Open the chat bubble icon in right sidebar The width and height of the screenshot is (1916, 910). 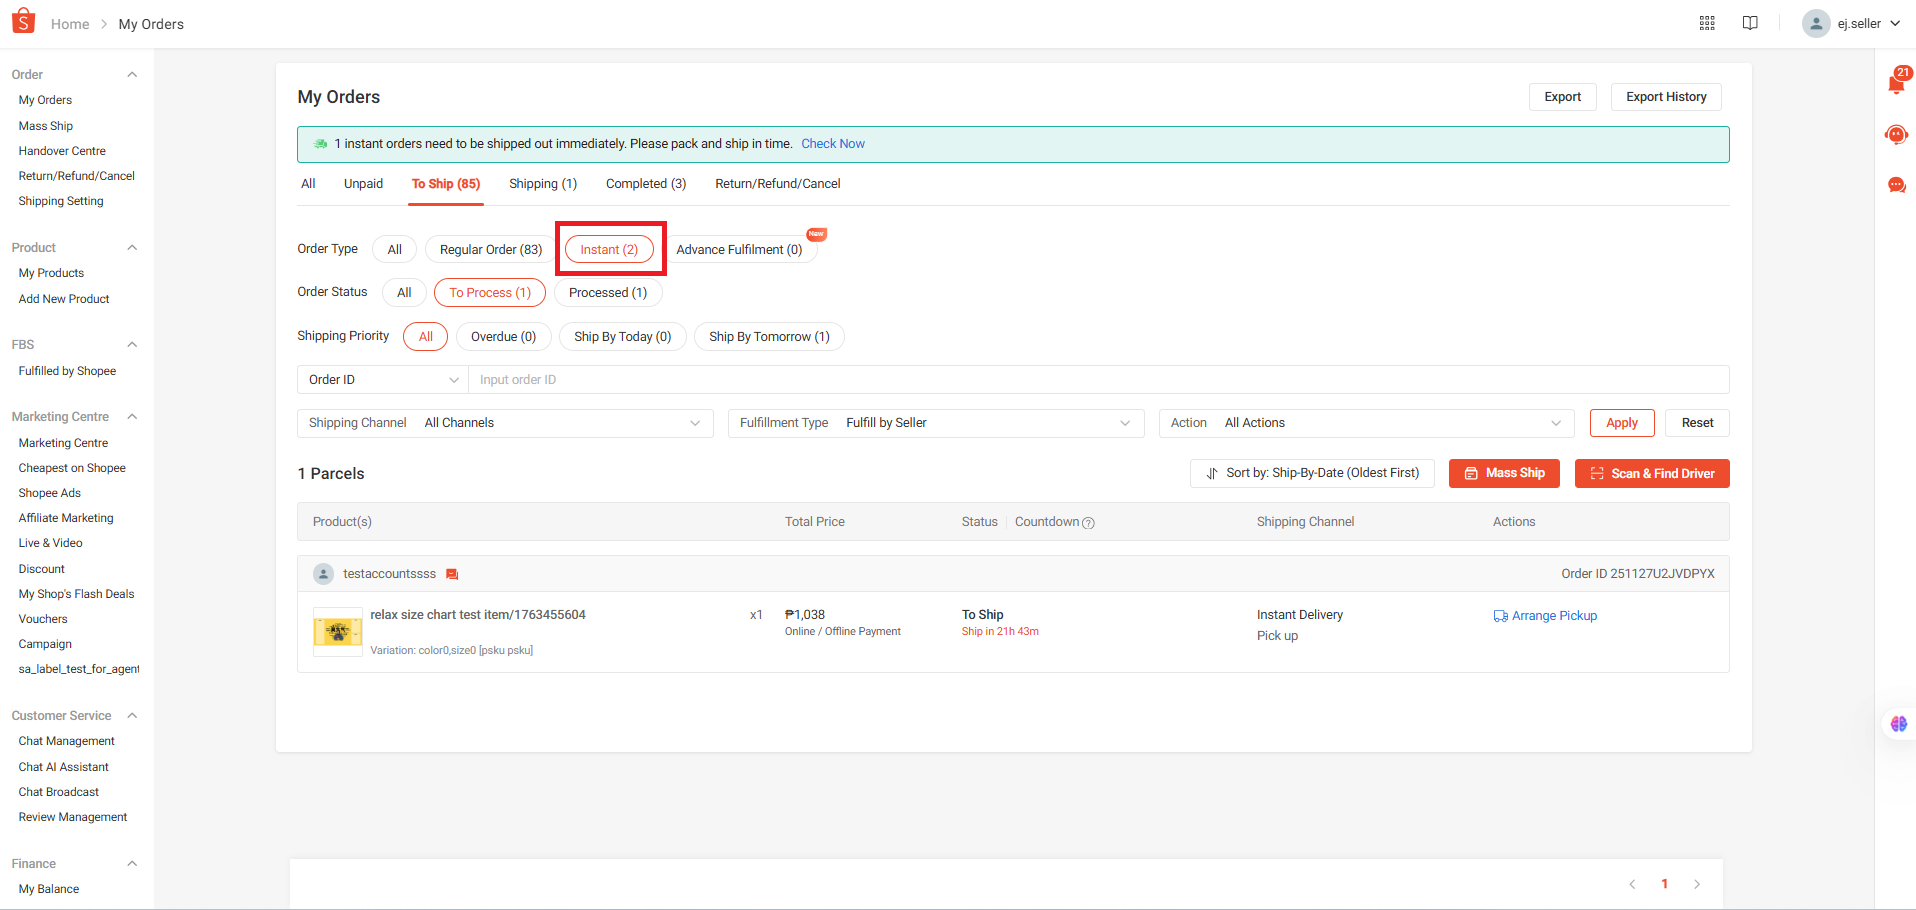(x=1896, y=185)
